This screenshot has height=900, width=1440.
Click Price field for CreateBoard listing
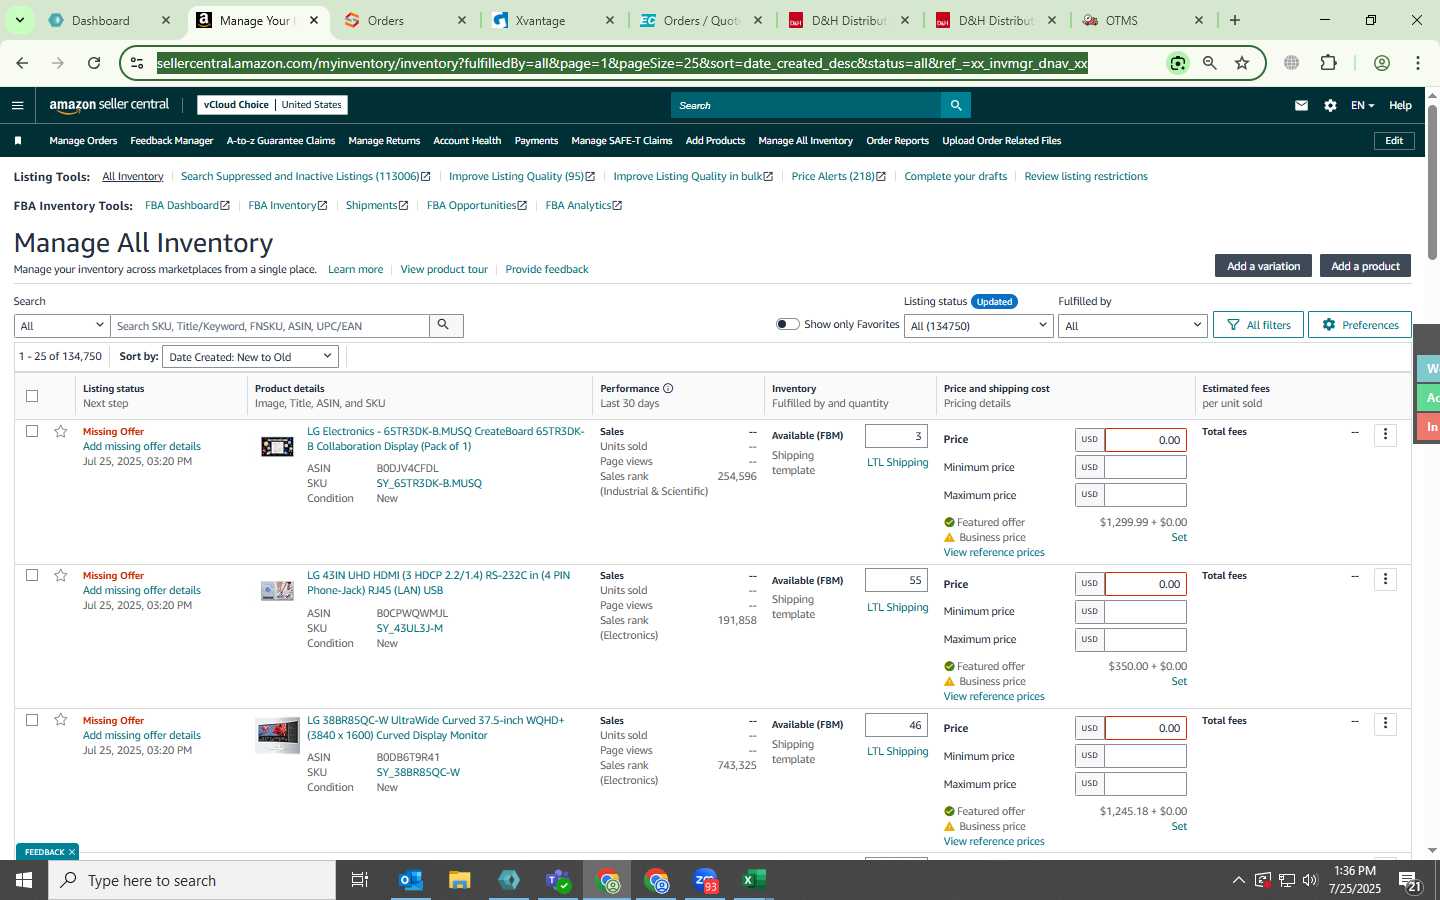pyautogui.click(x=1146, y=440)
